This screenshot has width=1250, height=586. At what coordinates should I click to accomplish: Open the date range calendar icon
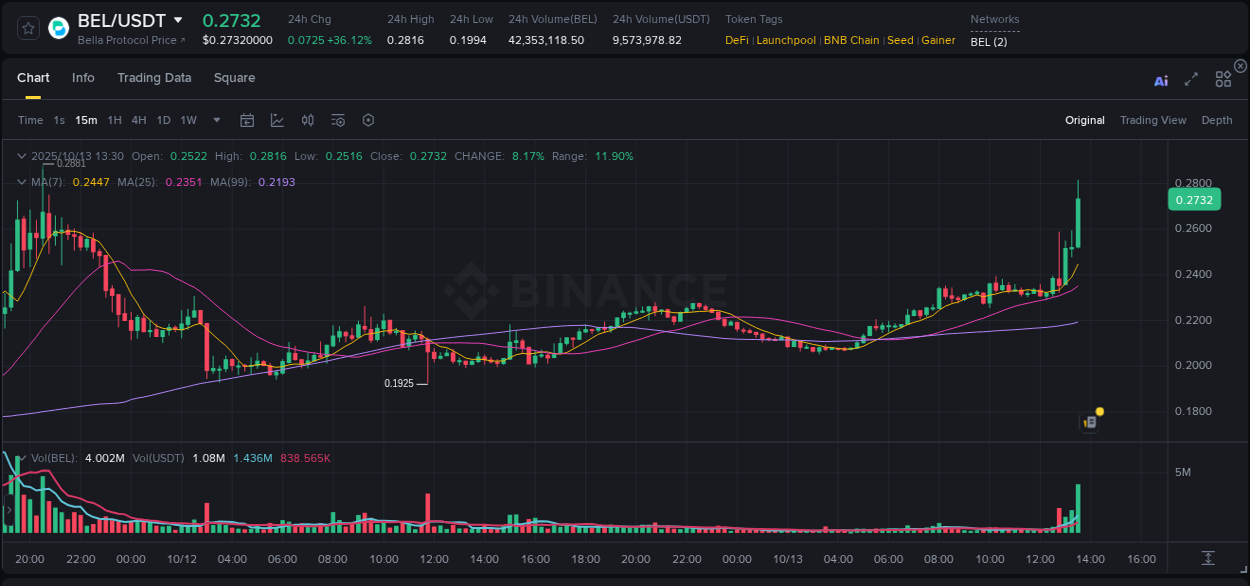247,120
